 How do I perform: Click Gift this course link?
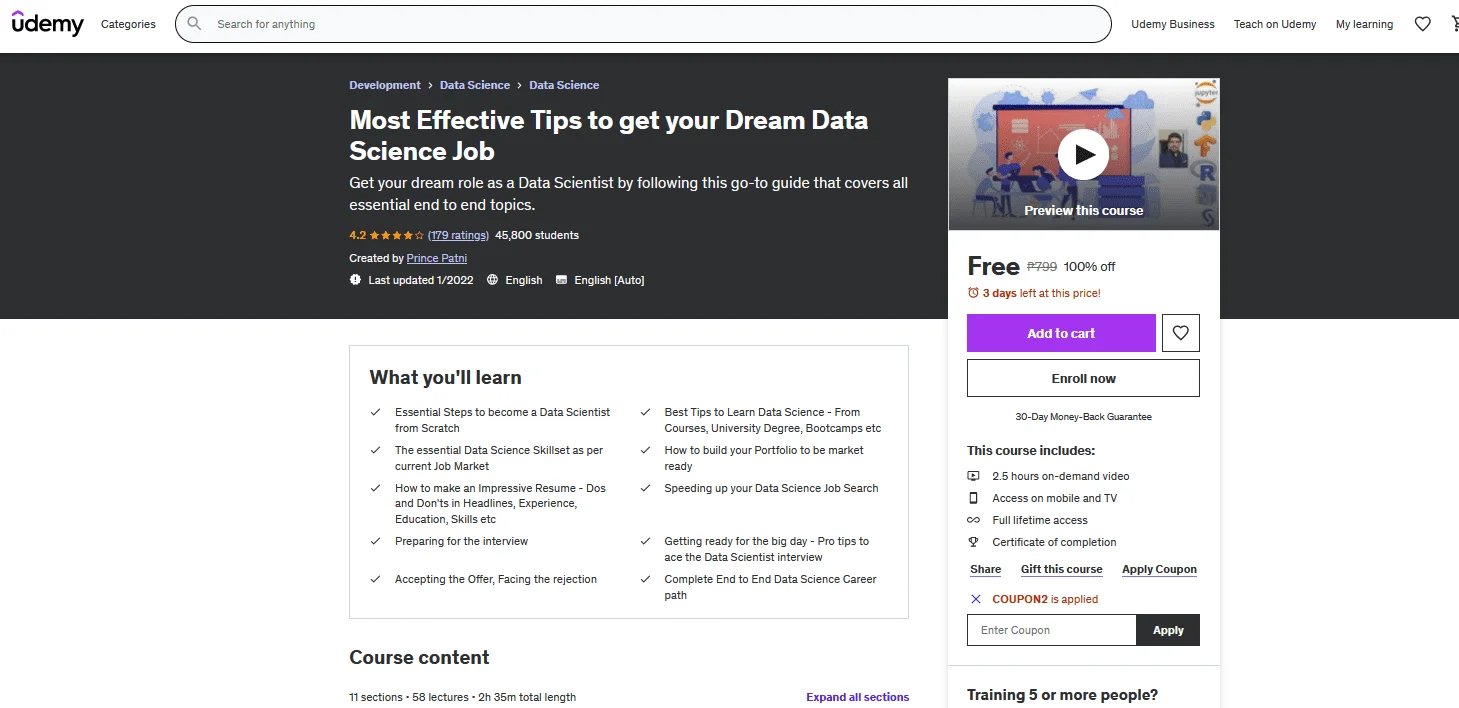pos(1061,569)
